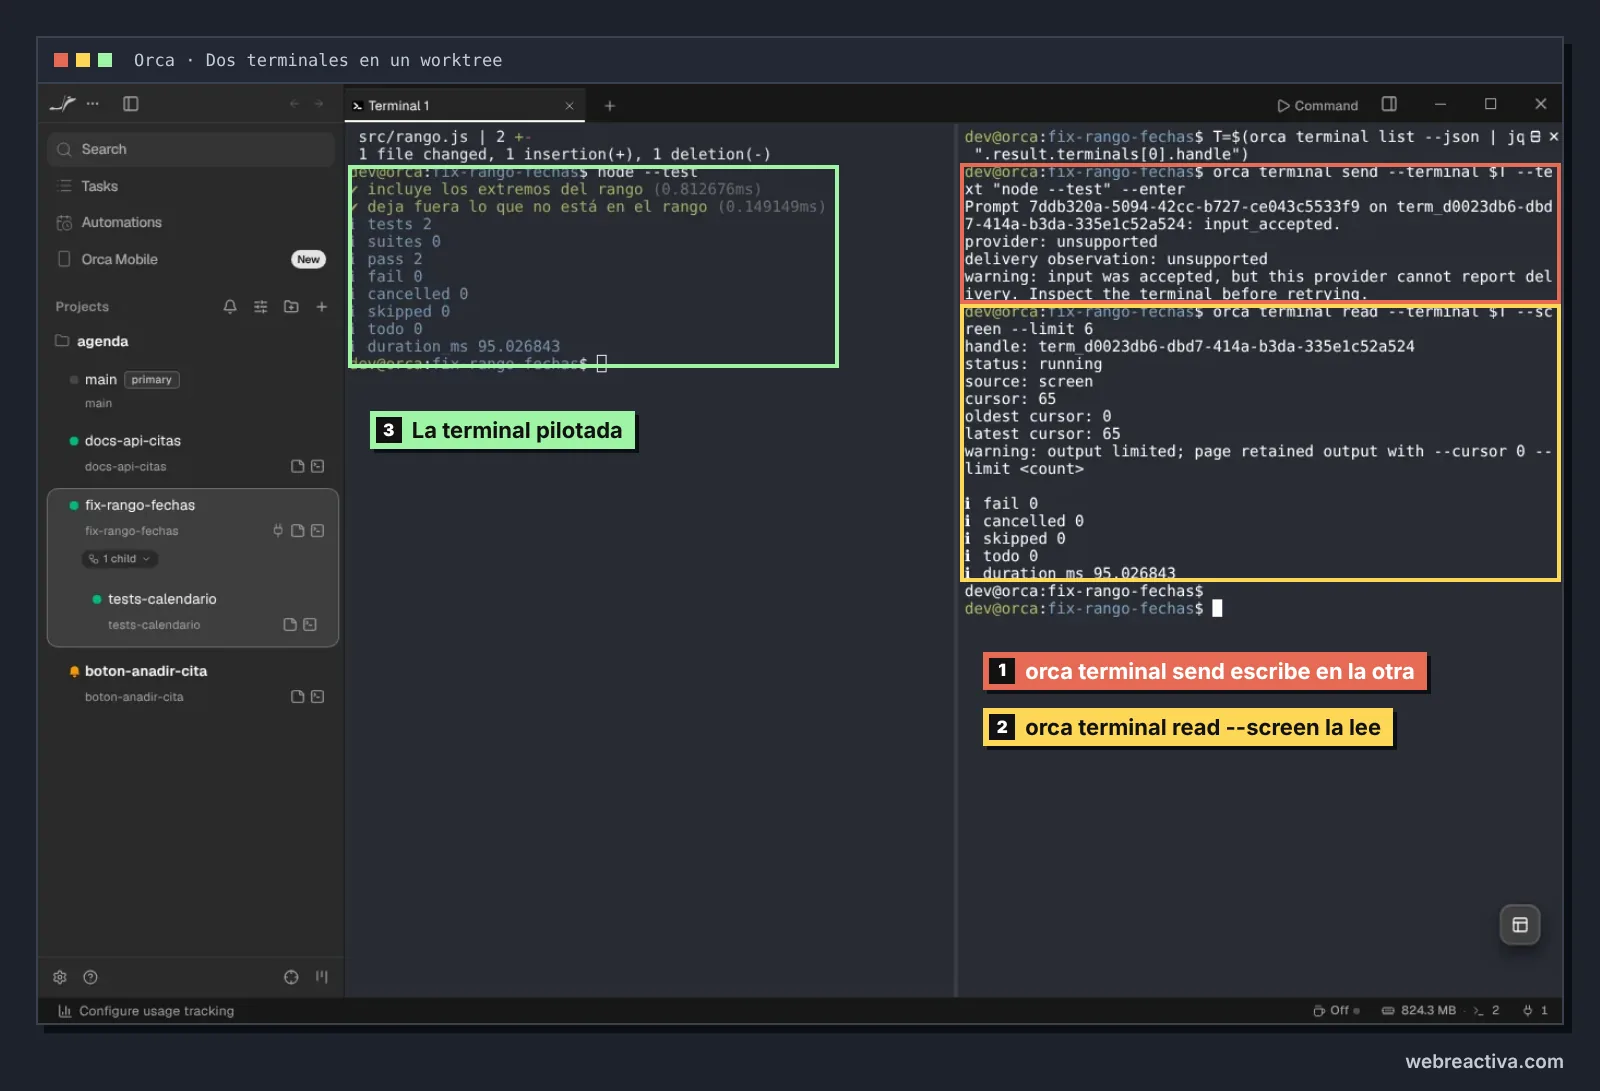Viewport: 1600px width, 1091px height.
Task: Open Orca Mobile
Action: coord(120,259)
